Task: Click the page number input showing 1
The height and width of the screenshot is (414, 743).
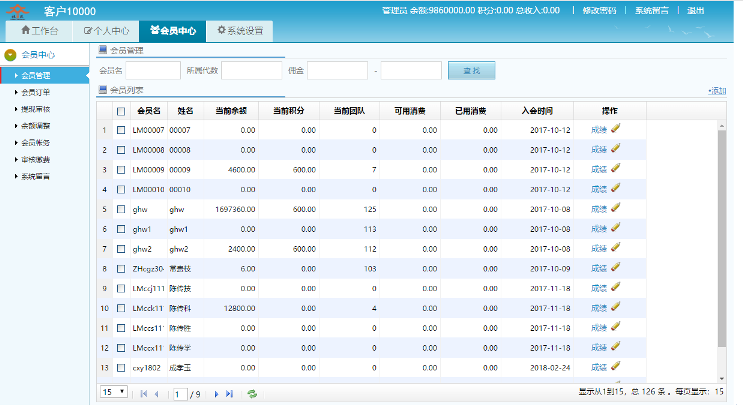Action: click(x=180, y=394)
